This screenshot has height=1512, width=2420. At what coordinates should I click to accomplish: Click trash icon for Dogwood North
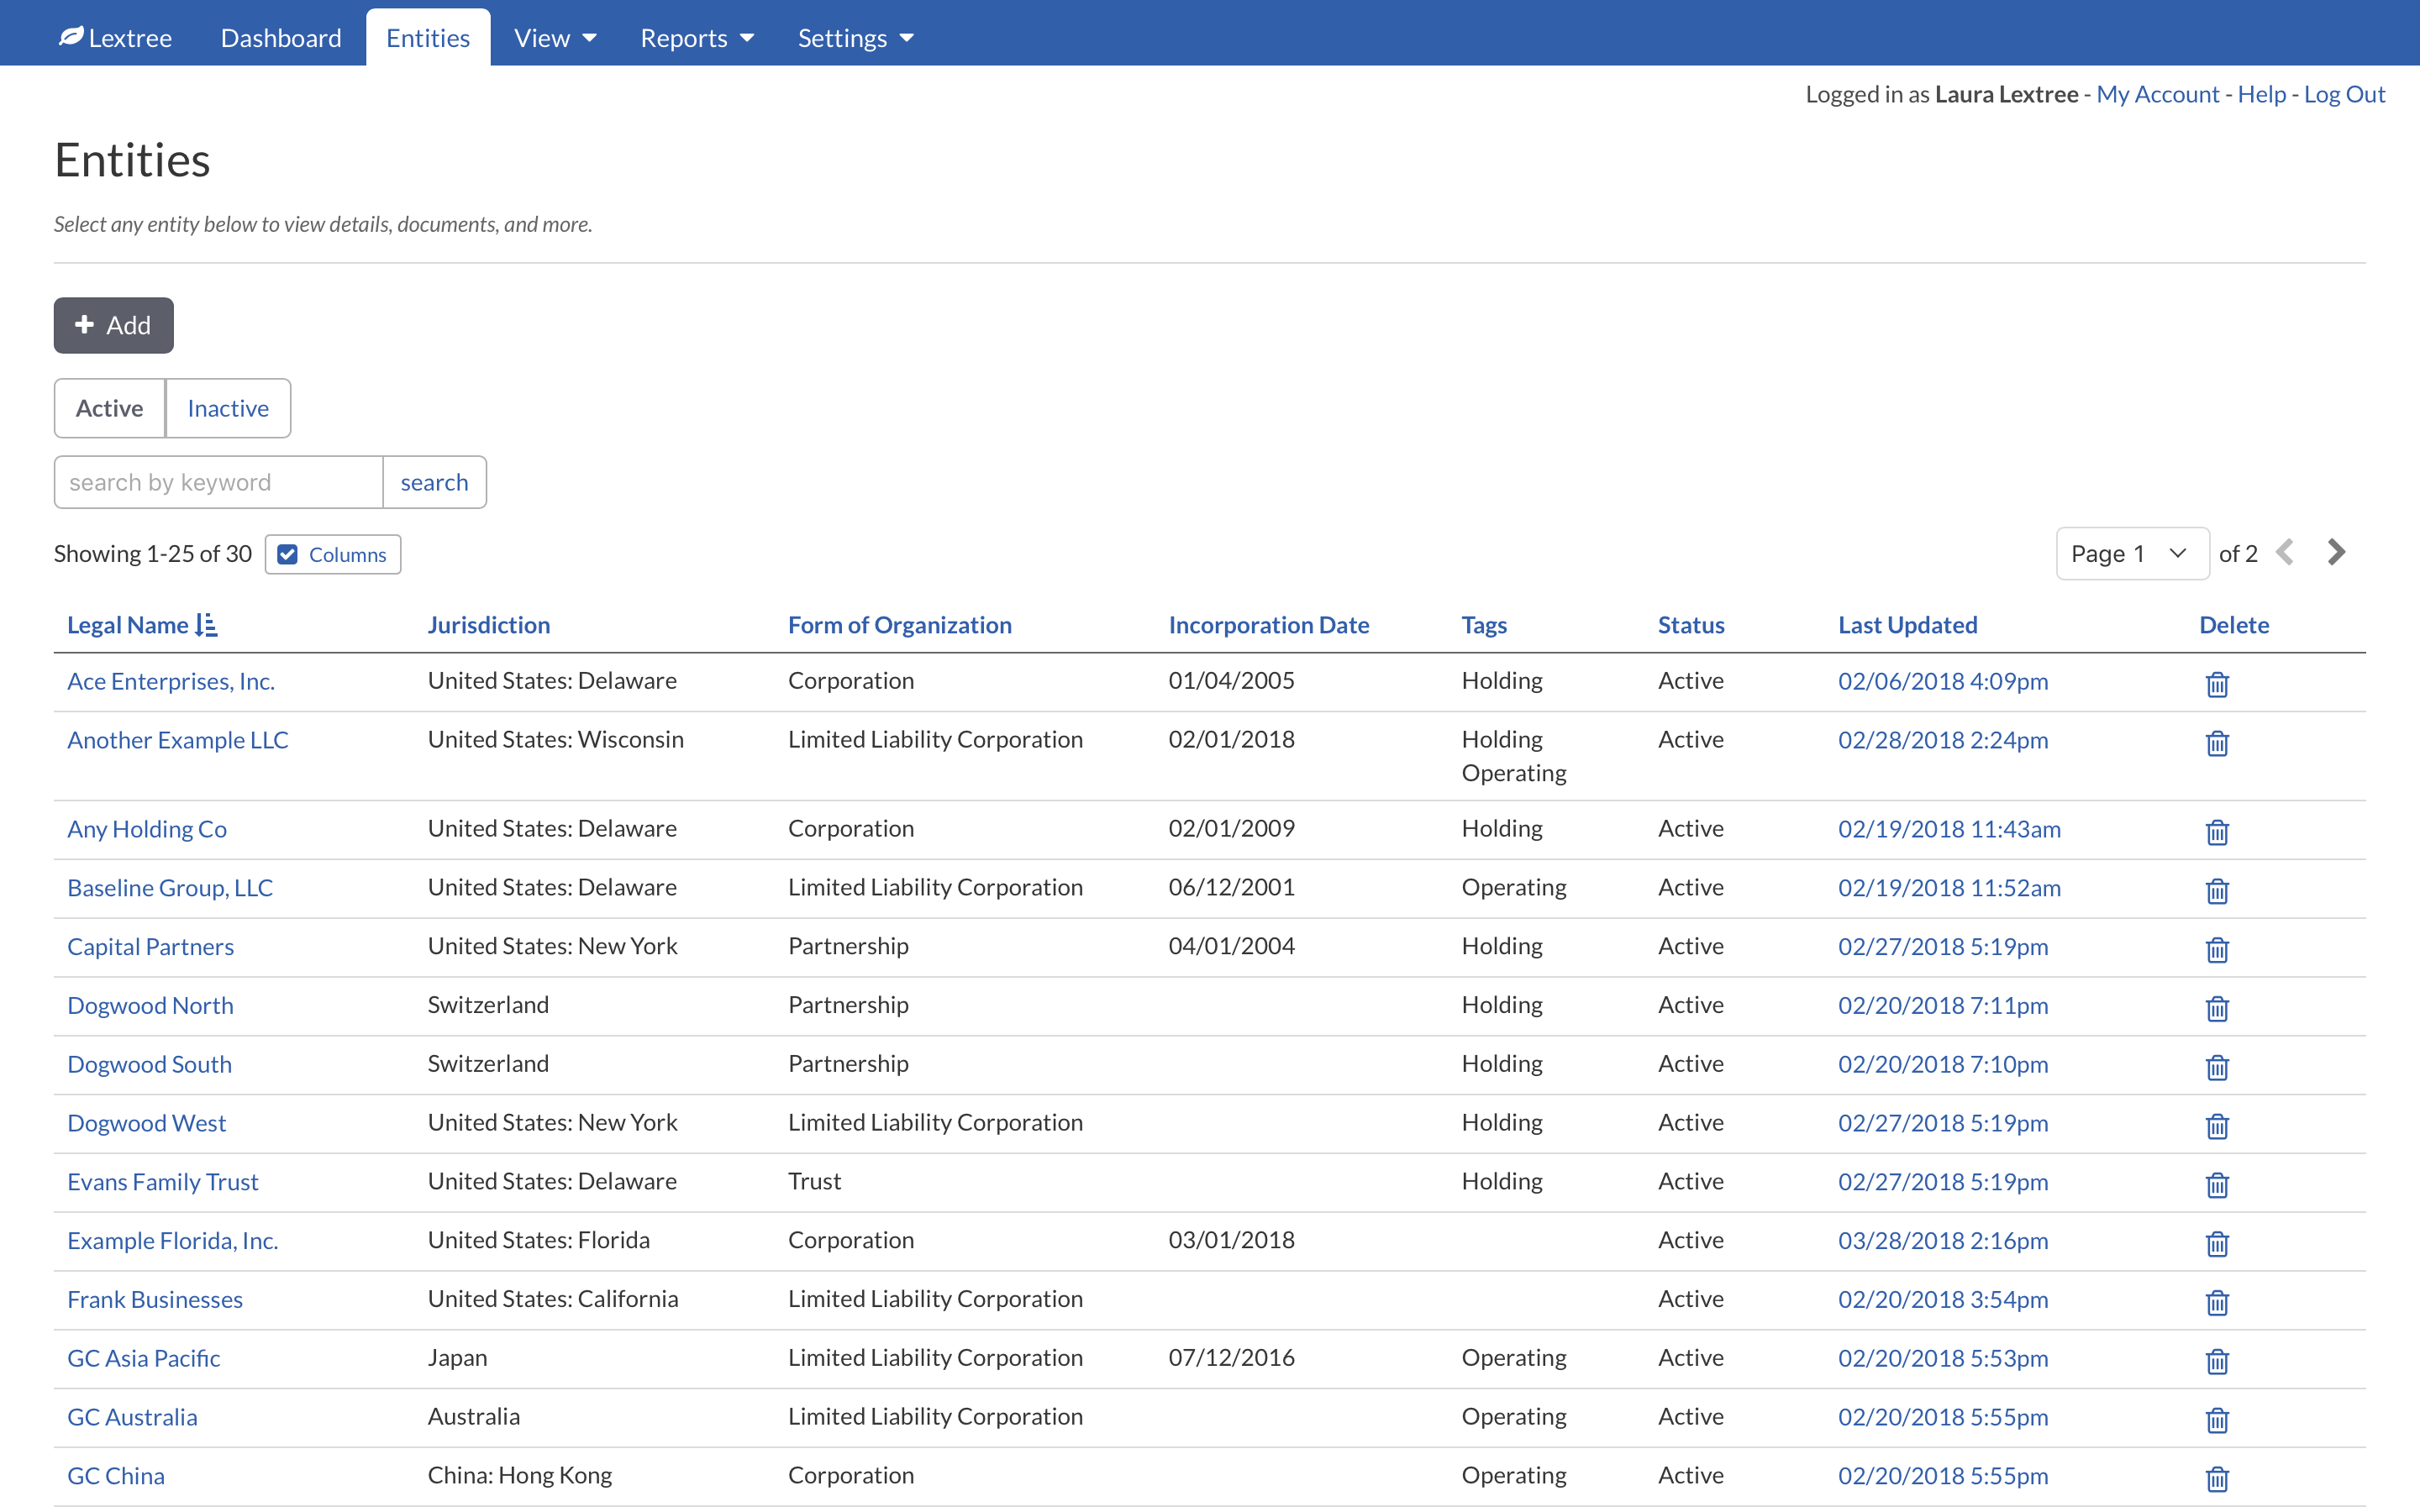(2217, 1008)
